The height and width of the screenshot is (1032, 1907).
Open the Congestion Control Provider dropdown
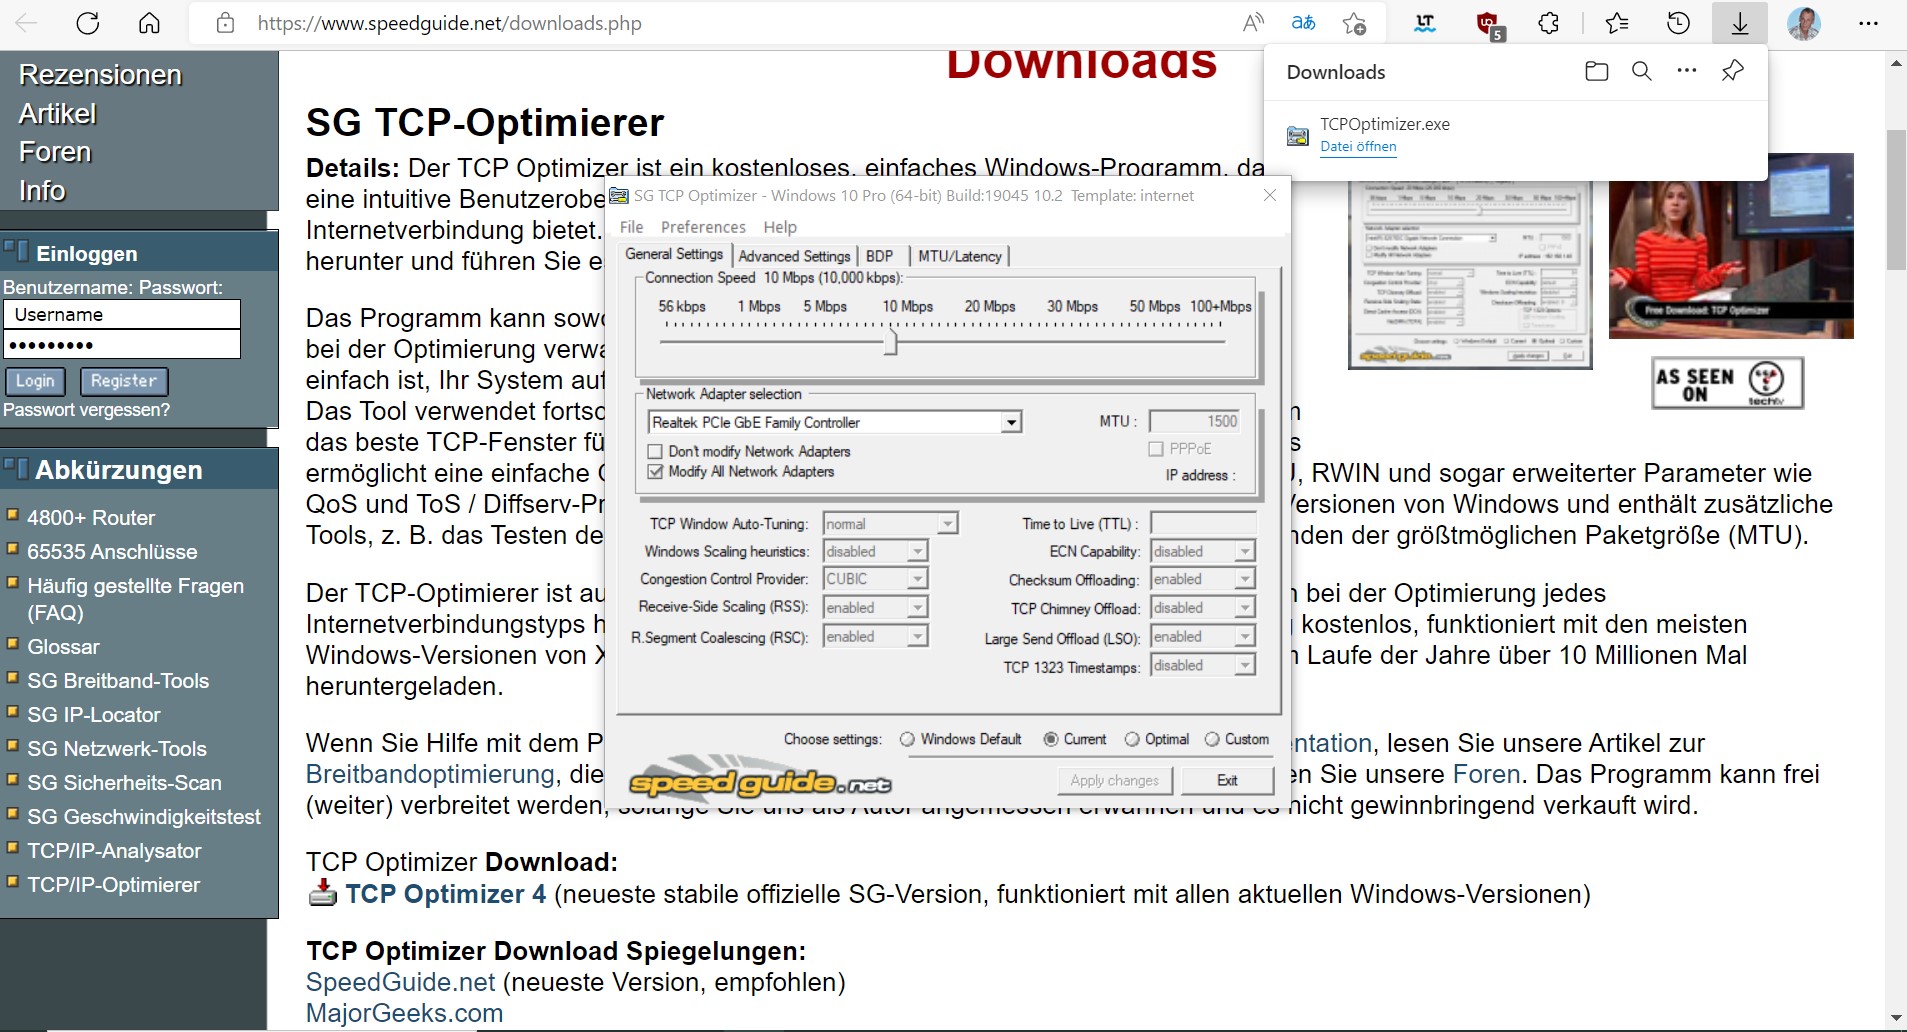click(917, 579)
